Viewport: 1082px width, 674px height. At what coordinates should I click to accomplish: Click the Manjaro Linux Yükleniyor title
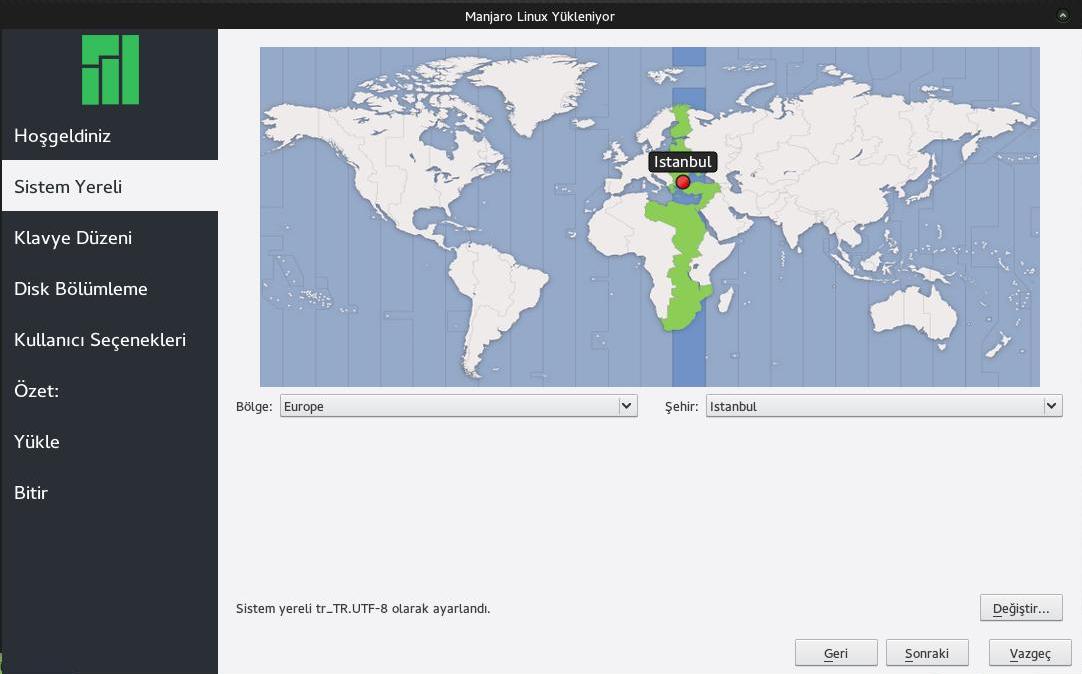click(540, 17)
